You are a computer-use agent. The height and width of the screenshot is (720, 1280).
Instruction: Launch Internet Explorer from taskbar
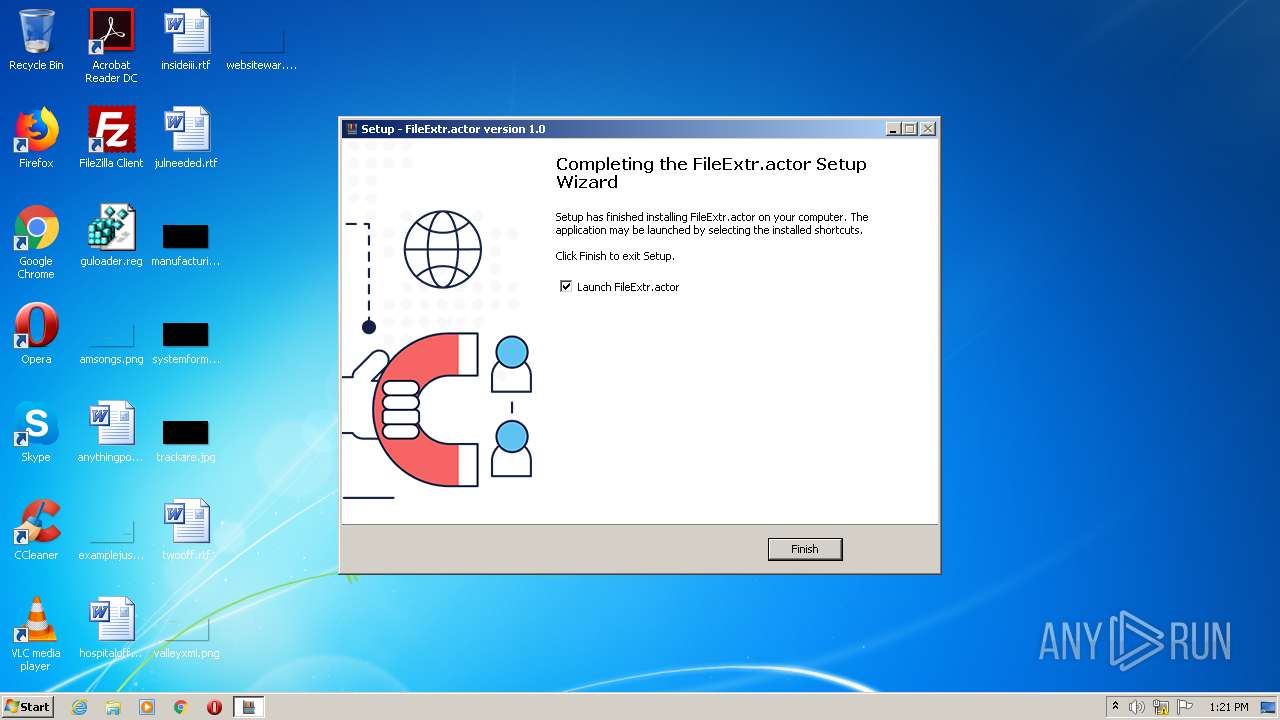click(x=79, y=707)
